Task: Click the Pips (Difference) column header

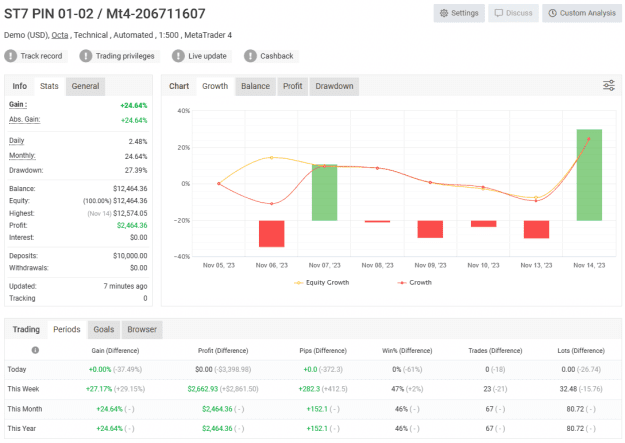Action: click(323, 350)
